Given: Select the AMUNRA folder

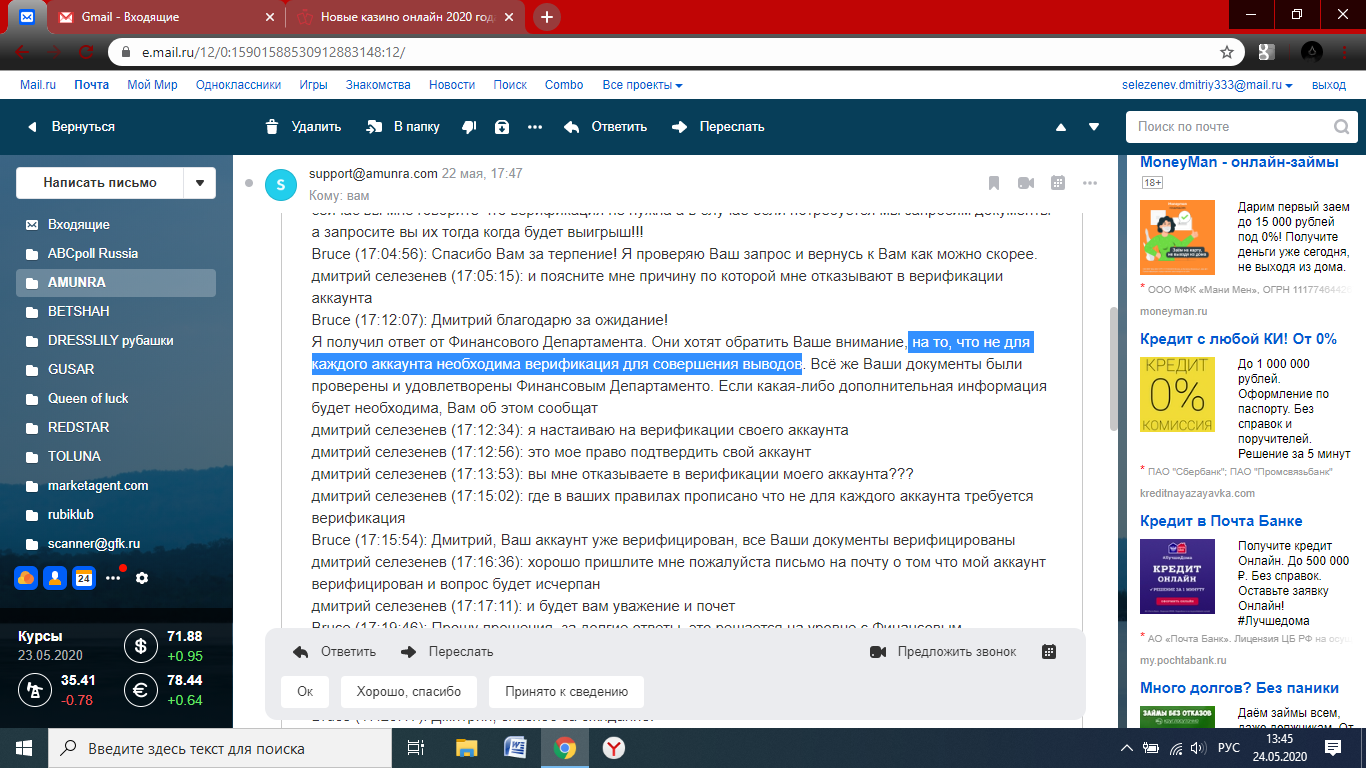Looking at the screenshot, I should coord(116,283).
